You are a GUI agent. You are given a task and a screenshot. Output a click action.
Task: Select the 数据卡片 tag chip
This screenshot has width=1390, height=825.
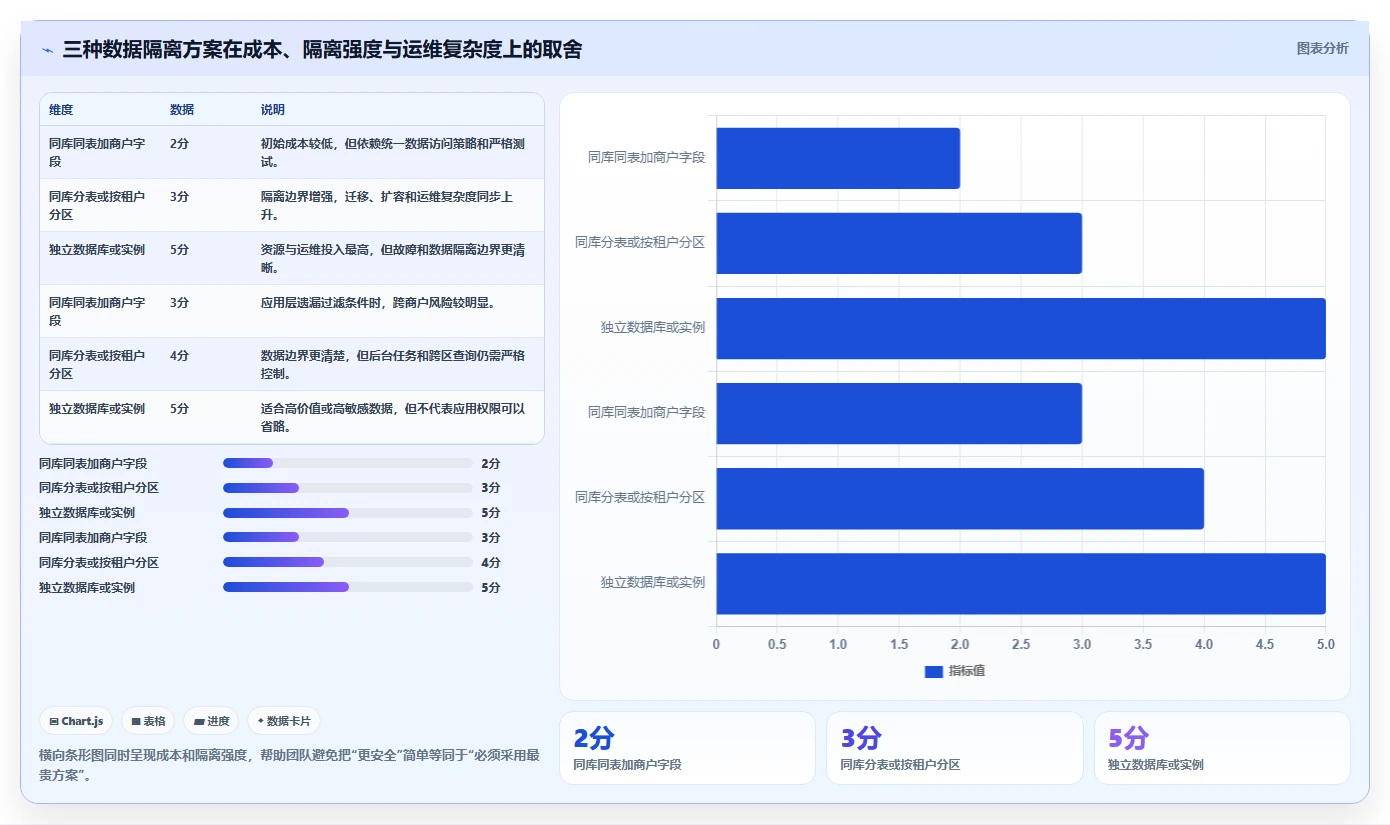click(x=284, y=721)
